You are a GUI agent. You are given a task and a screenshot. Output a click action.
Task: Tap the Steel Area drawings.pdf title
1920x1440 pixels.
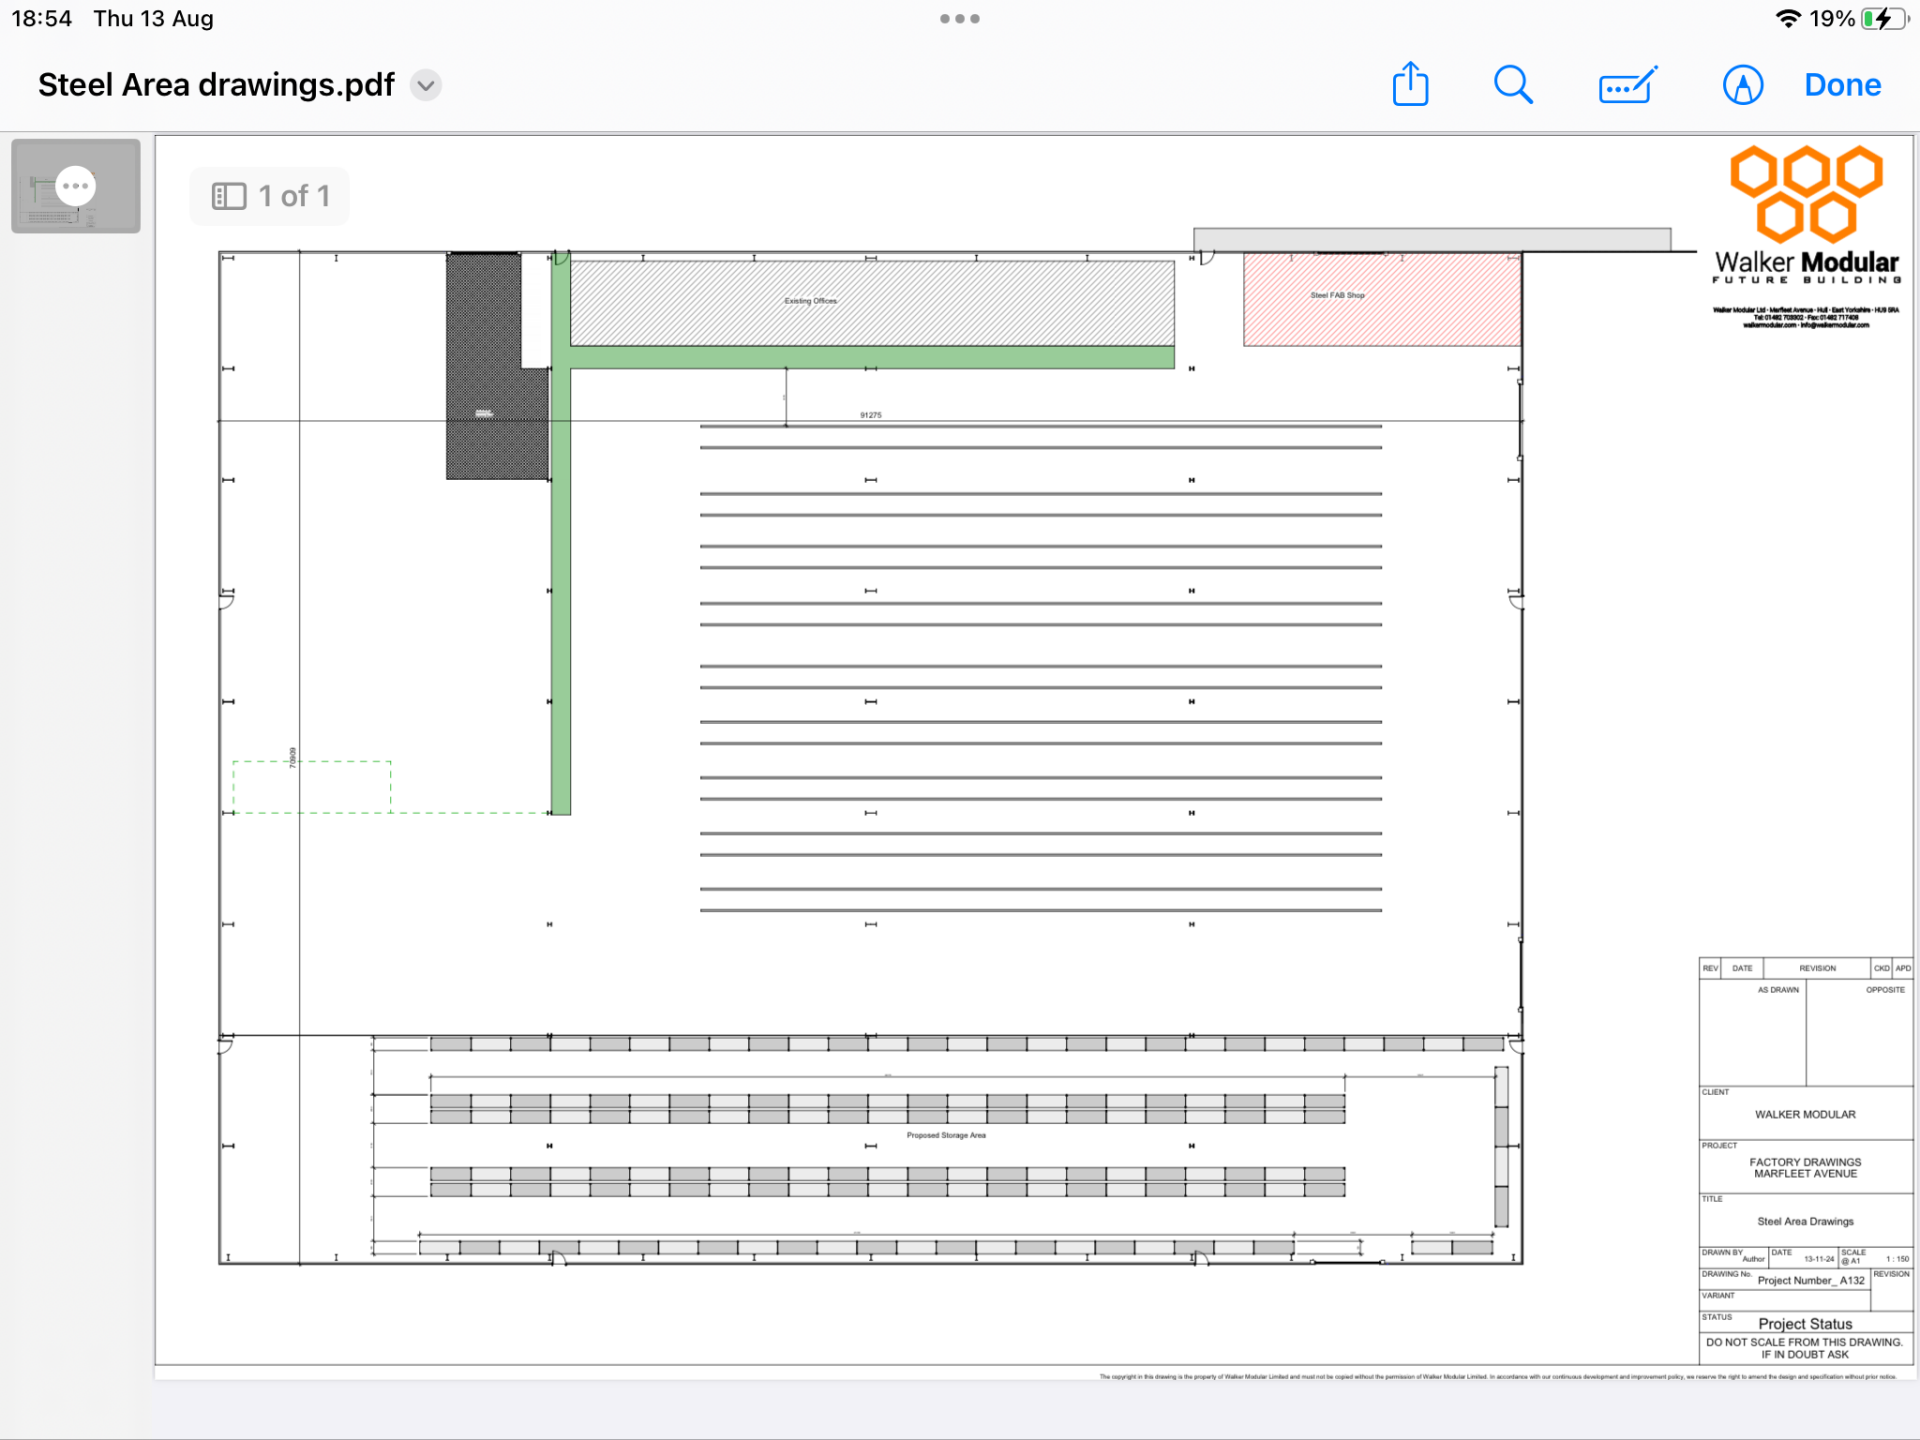tap(216, 85)
